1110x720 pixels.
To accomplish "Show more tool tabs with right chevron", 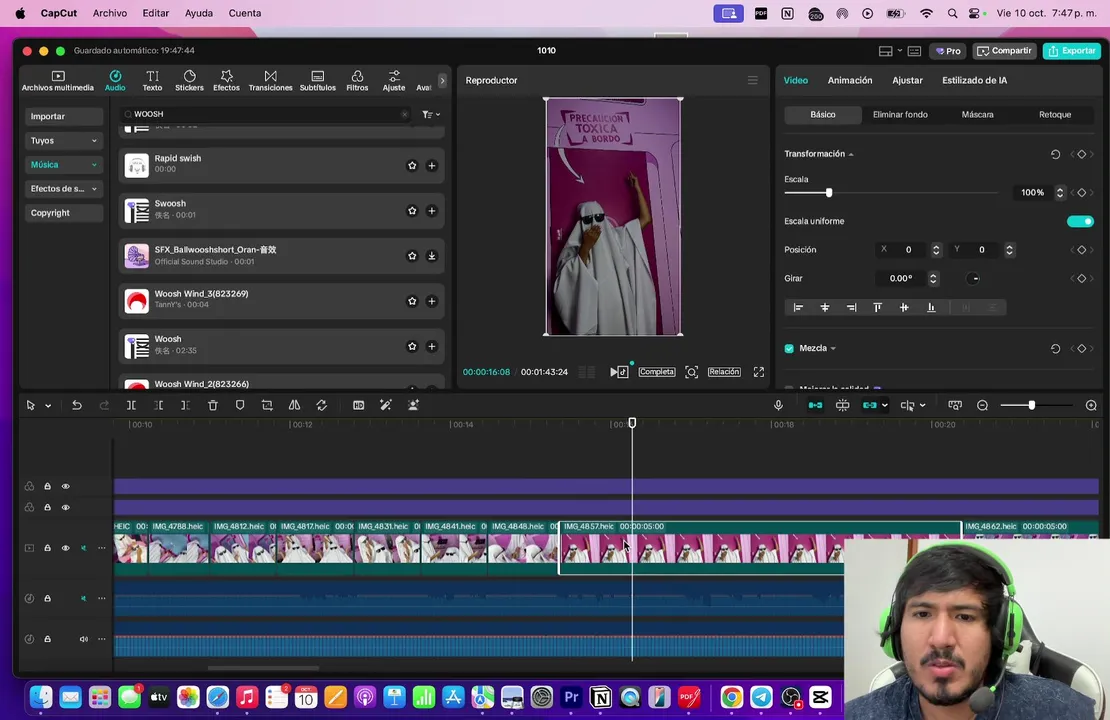I will pyautogui.click(x=442, y=81).
